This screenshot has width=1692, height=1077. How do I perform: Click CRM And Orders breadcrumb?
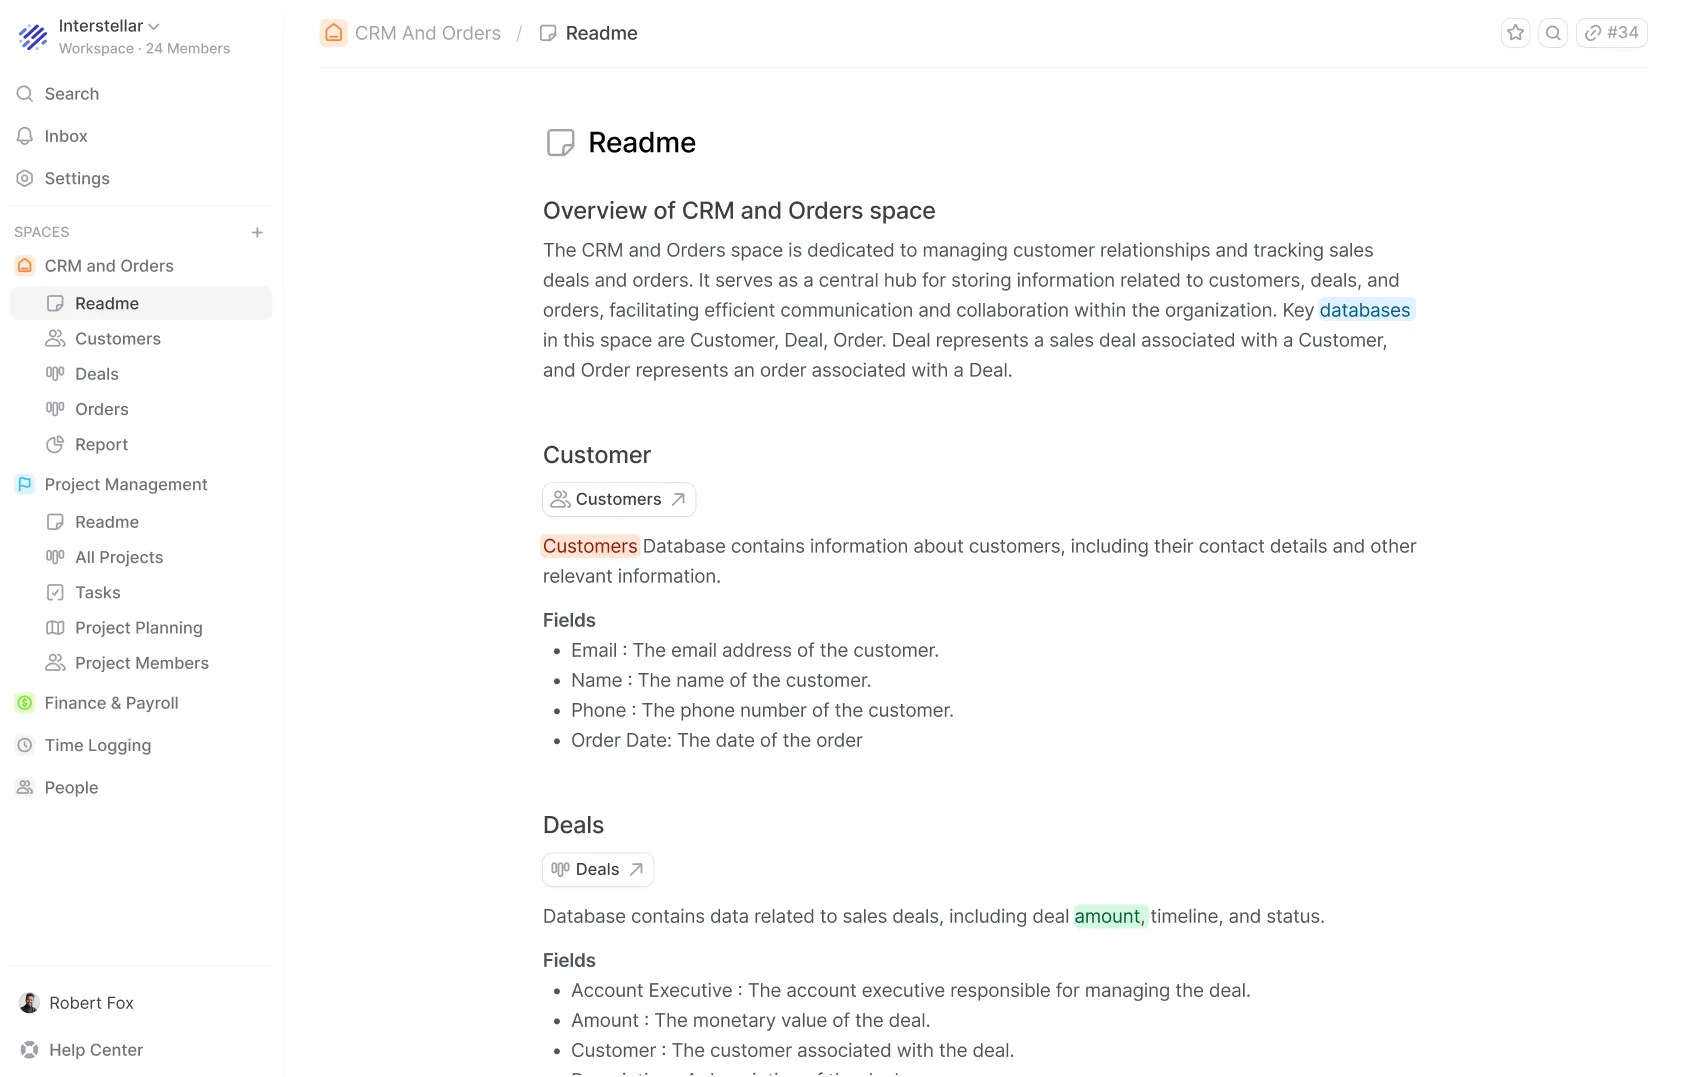click(x=427, y=33)
